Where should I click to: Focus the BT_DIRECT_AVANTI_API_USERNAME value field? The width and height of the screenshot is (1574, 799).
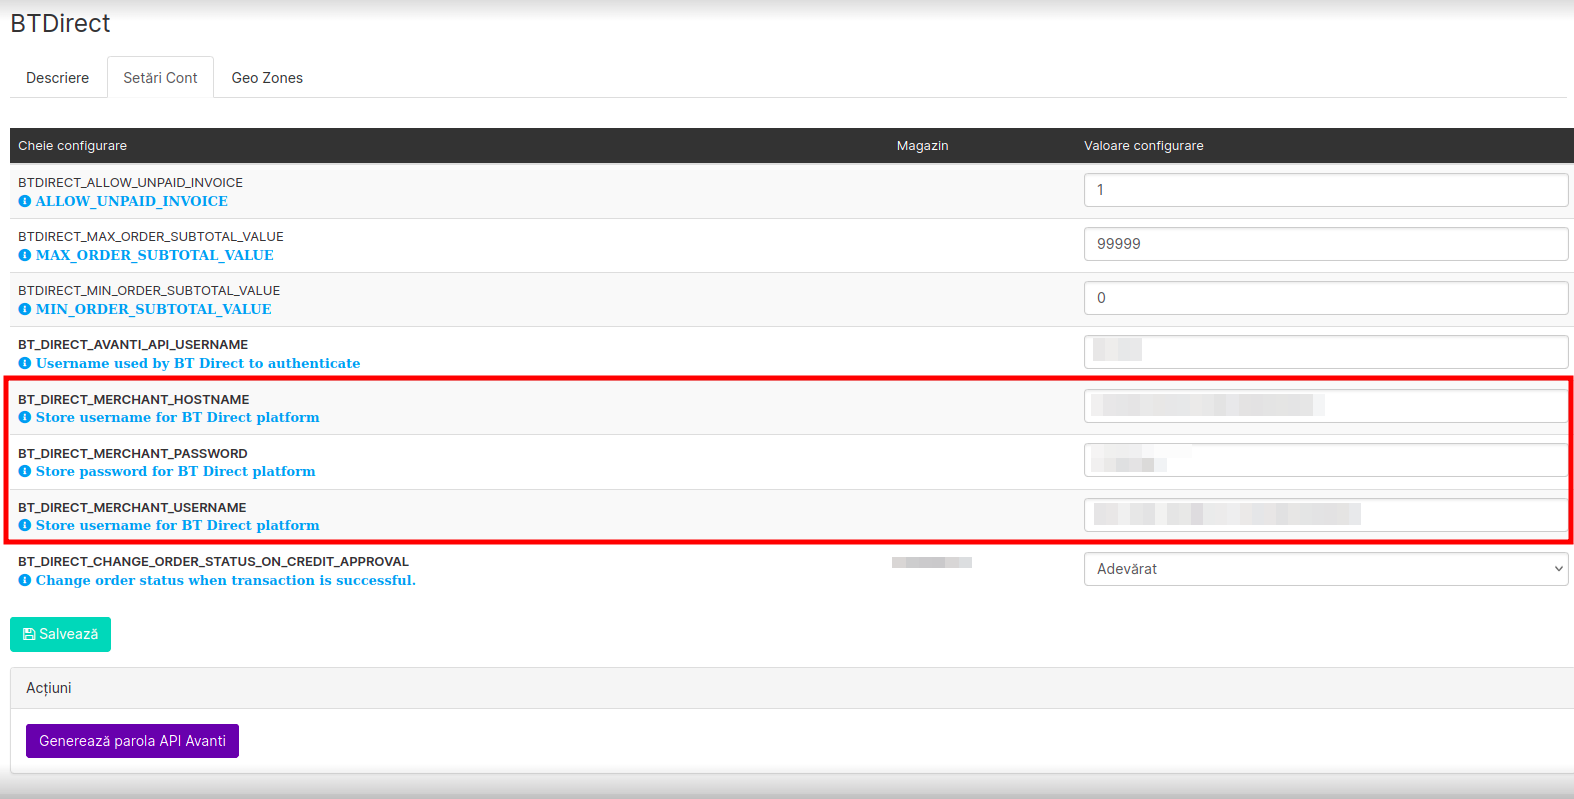coord(1326,352)
